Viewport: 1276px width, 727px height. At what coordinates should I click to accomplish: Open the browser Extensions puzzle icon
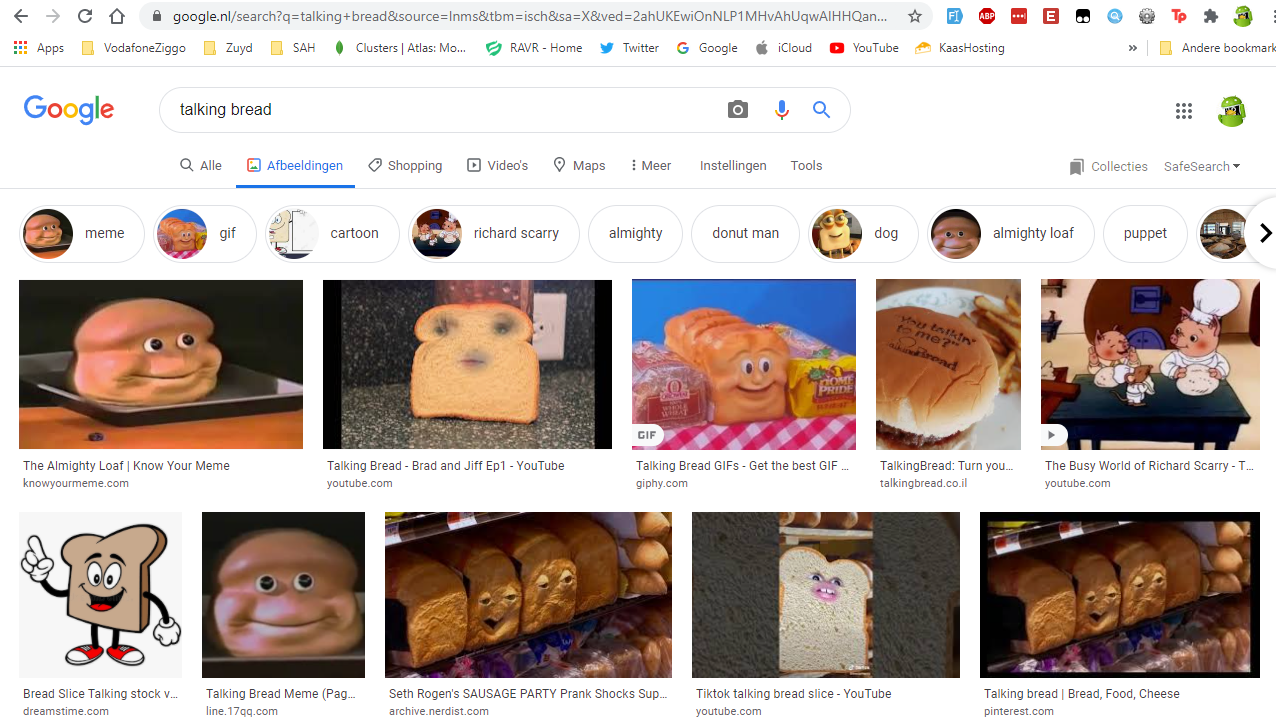pyautogui.click(x=1210, y=16)
